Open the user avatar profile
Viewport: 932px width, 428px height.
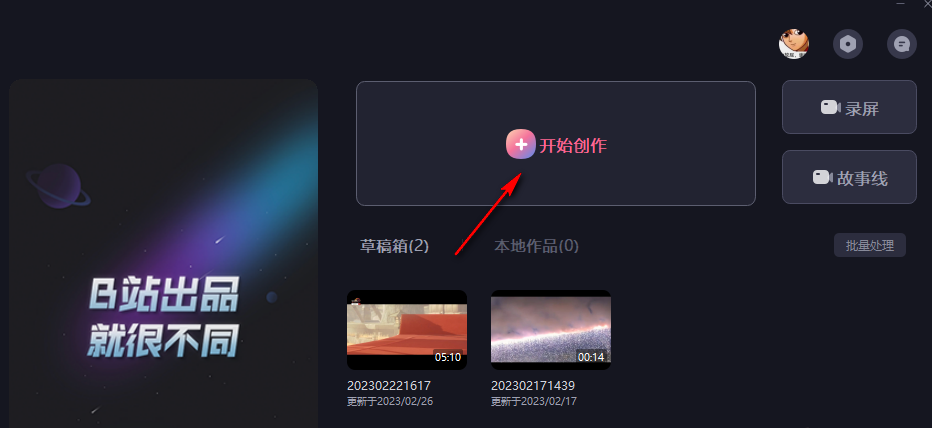(x=794, y=43)
